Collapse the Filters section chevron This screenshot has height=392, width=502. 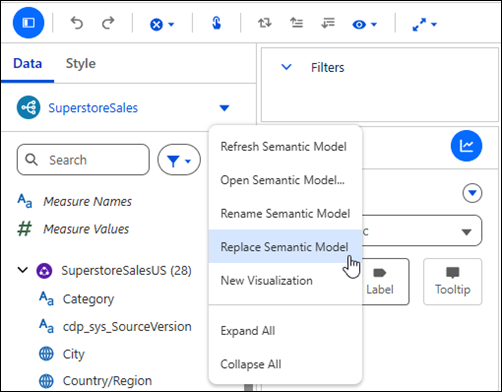click(x=286, y=67)
